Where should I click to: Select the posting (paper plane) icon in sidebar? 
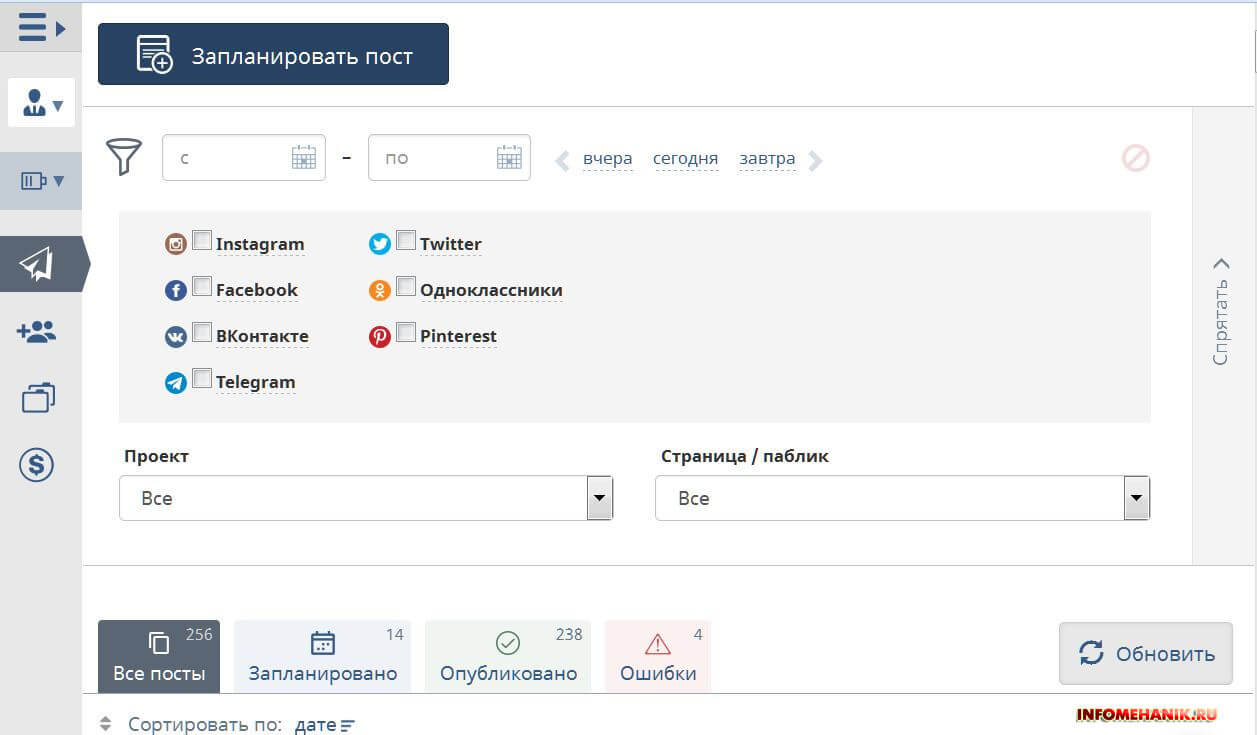tap(37, 265)
